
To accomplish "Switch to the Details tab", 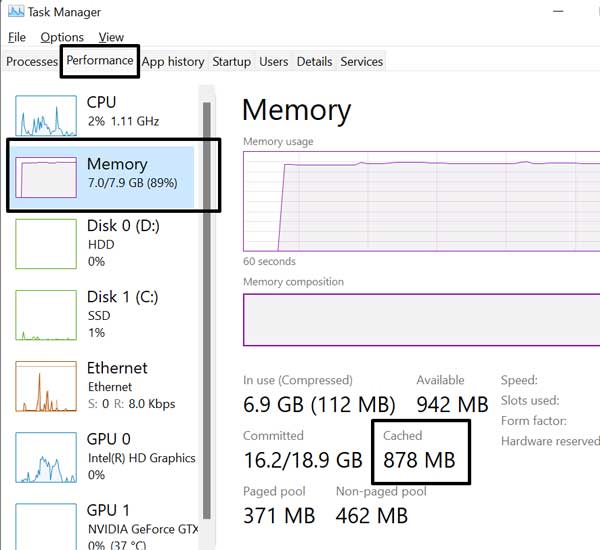I will [314, 61].
